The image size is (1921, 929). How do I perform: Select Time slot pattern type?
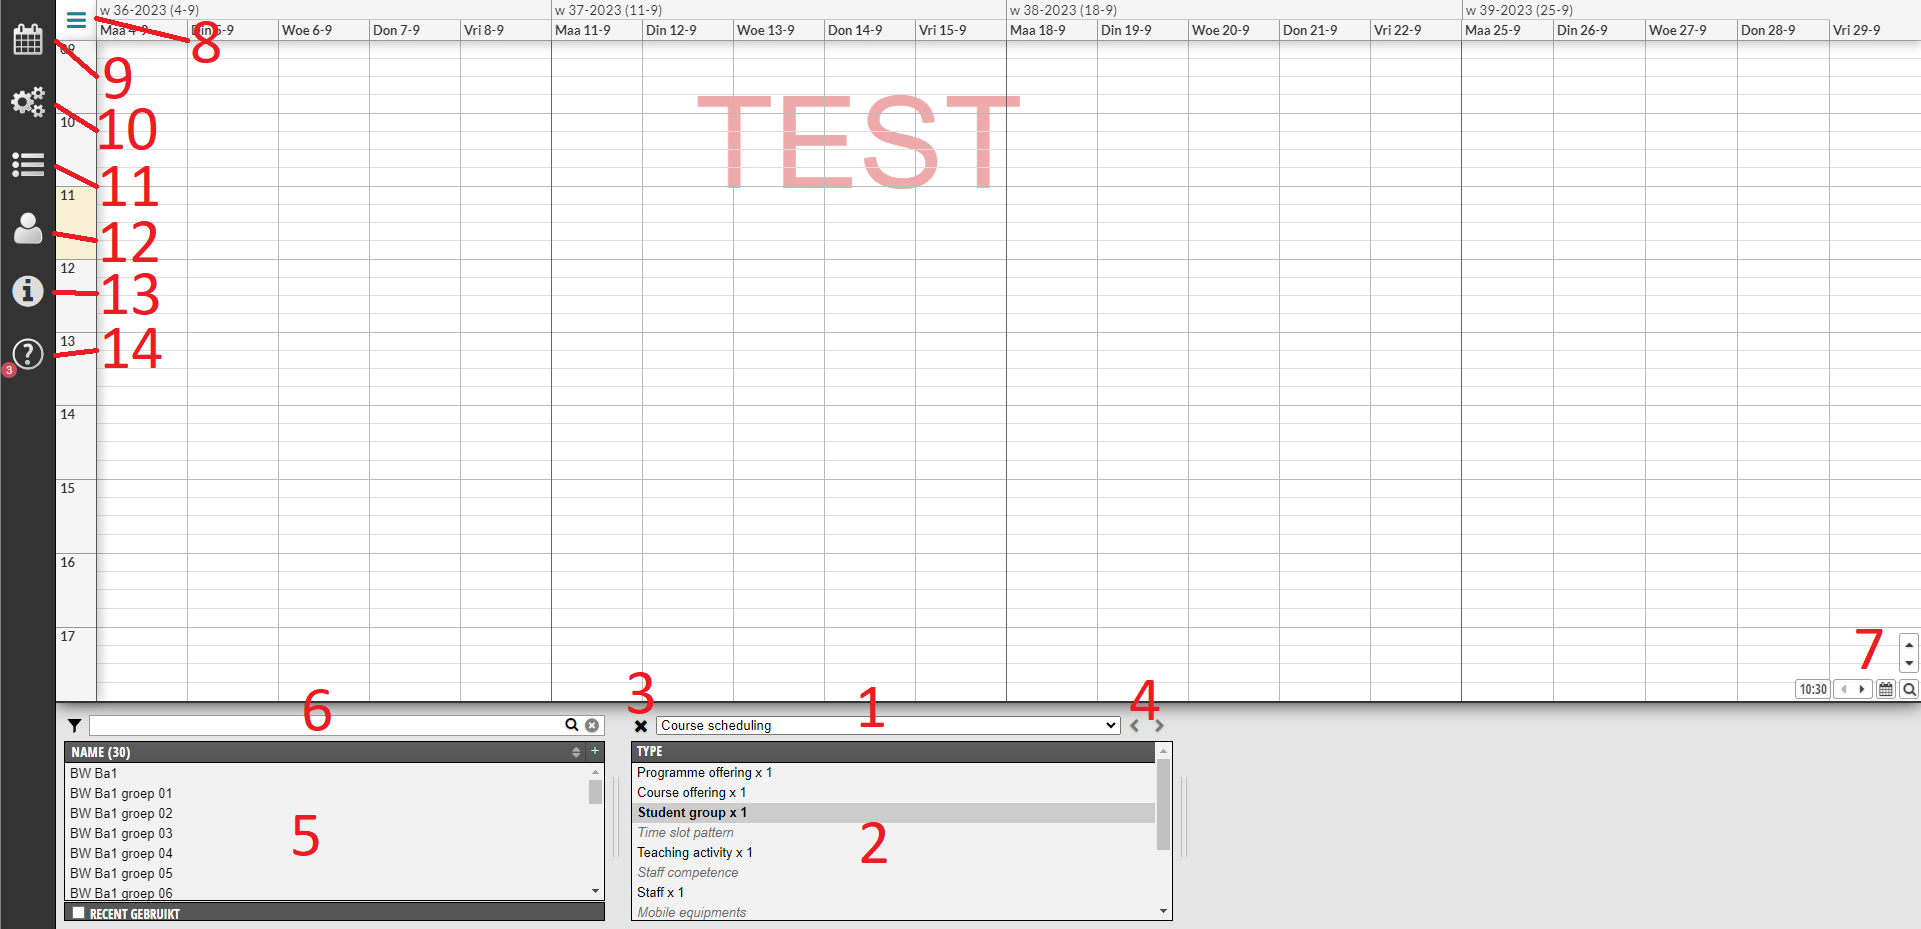[893, 833]
